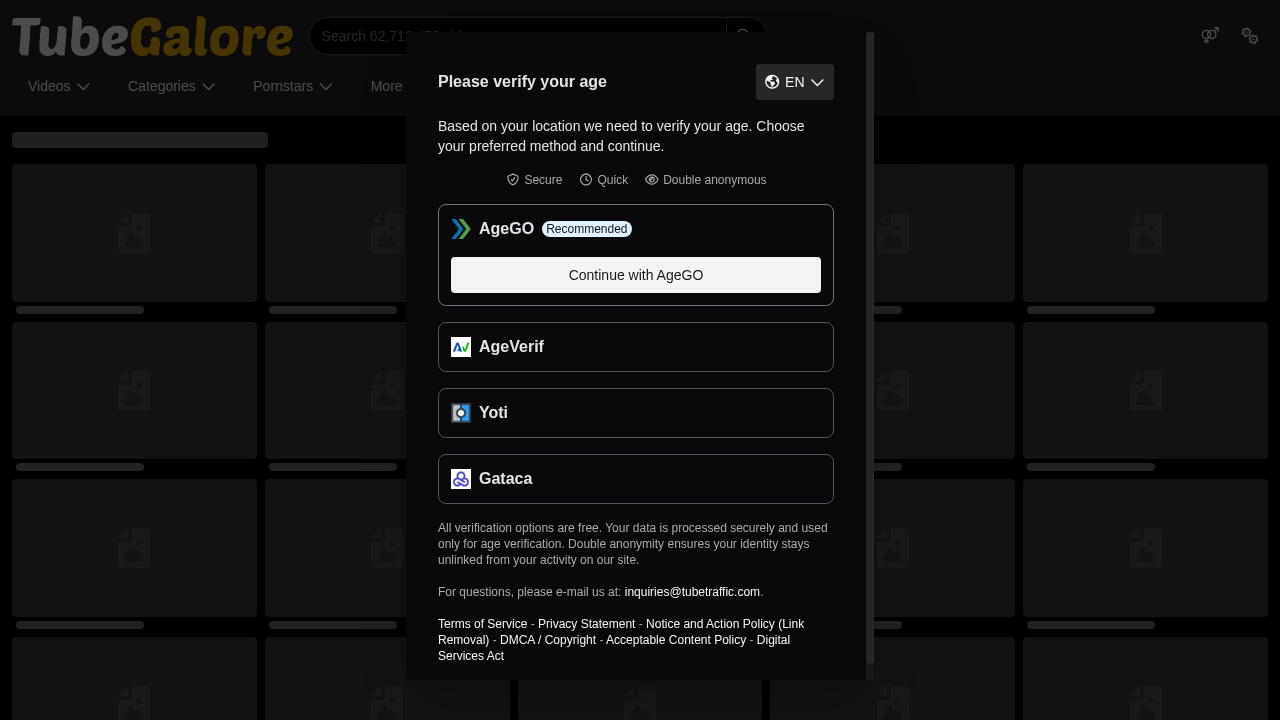The height and width of the screenshot is (720, 1280).
Task: Click the globe language icon
Action: 772,82
